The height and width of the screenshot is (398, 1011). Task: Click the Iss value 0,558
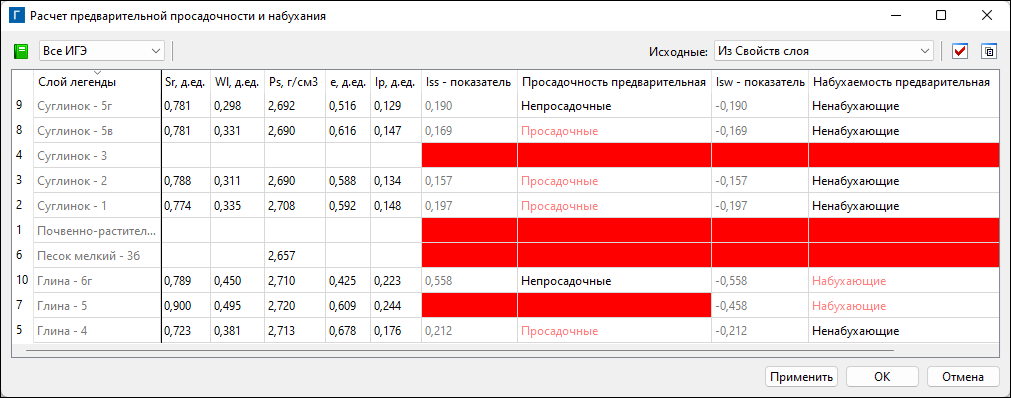tap(438, 281)
